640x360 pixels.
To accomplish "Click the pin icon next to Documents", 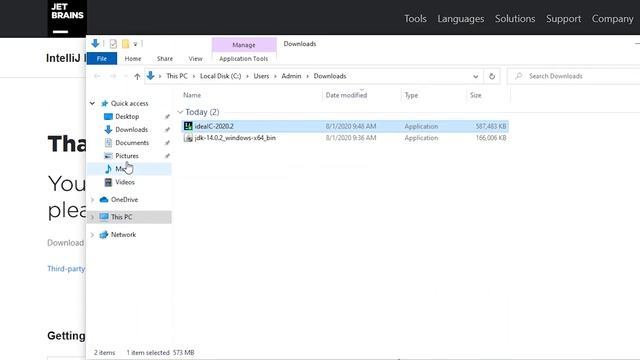I will [x=167, y=143].
